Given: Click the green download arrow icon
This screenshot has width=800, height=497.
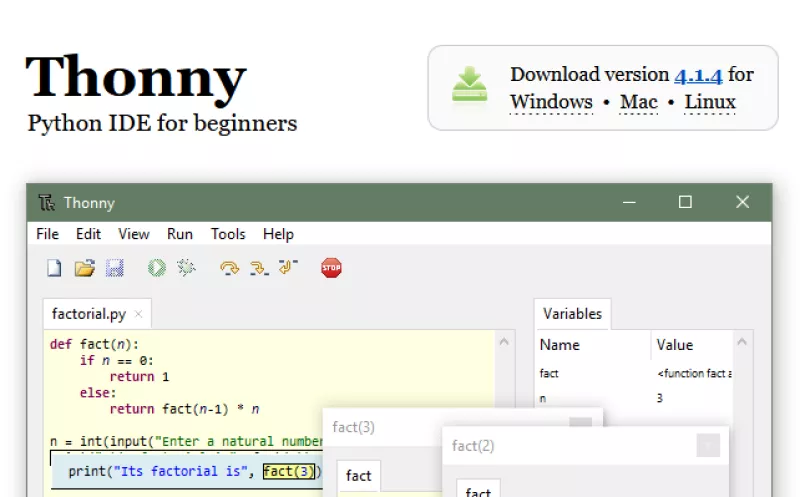Looking at the screenshot, I should (x=469, y=85).
